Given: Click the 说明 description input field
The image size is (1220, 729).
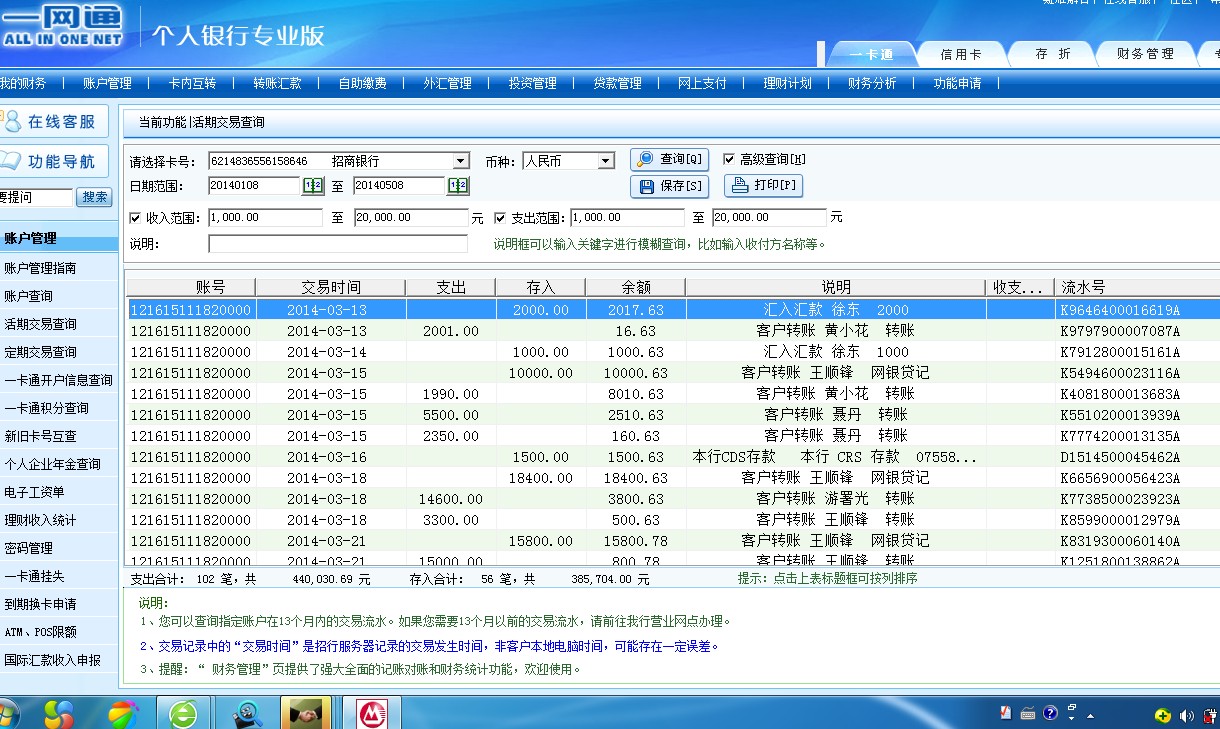Looking at the screenshot, I should (337, 244).
